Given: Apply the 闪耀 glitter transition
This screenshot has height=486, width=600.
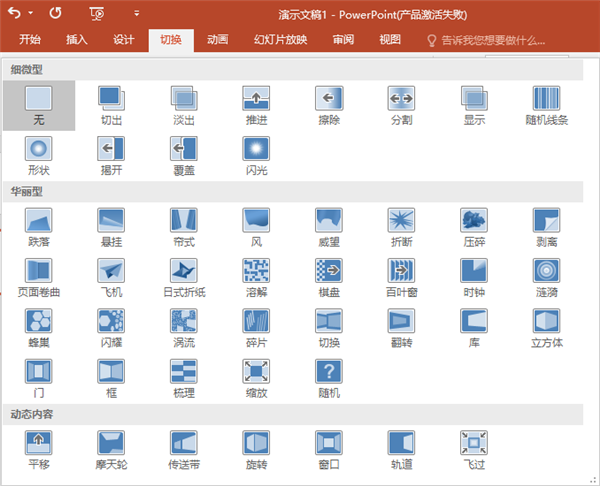Looking at the screenshot, I should pos(111,328).
